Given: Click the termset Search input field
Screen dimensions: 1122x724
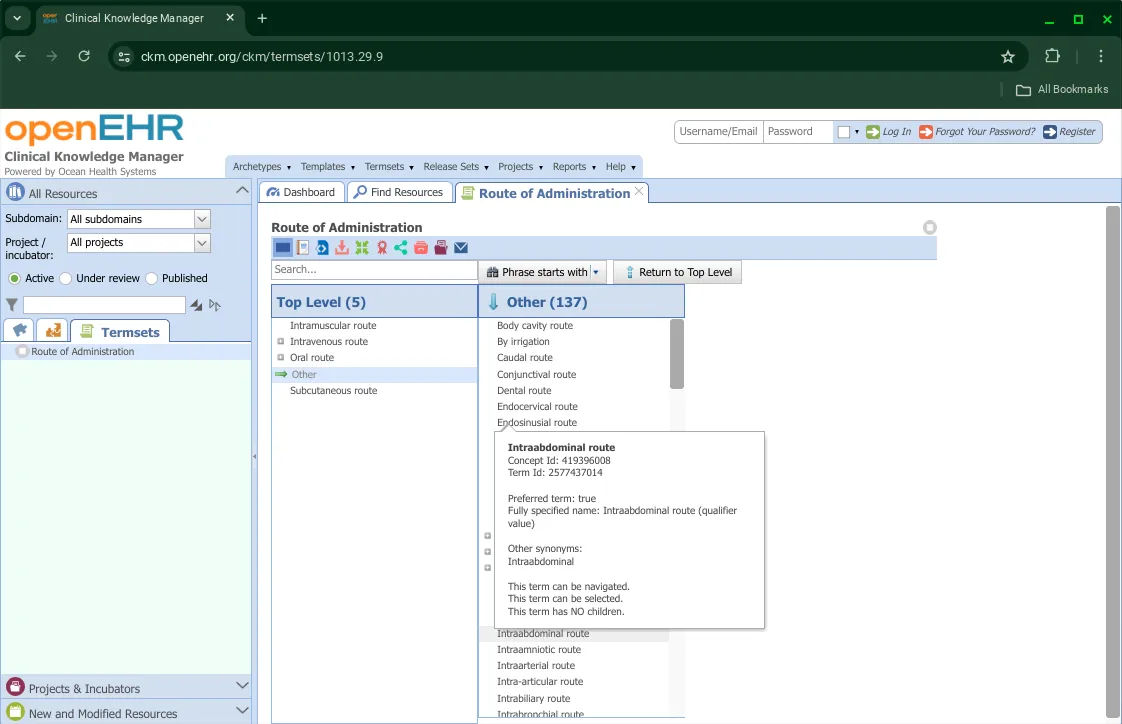Looking at the screenshot, I should [x=374, y=270].
